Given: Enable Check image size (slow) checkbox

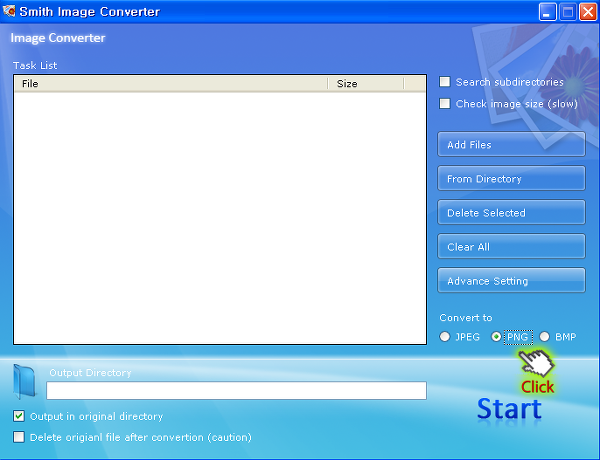Looking at the screenshot, I should [445, 104].
